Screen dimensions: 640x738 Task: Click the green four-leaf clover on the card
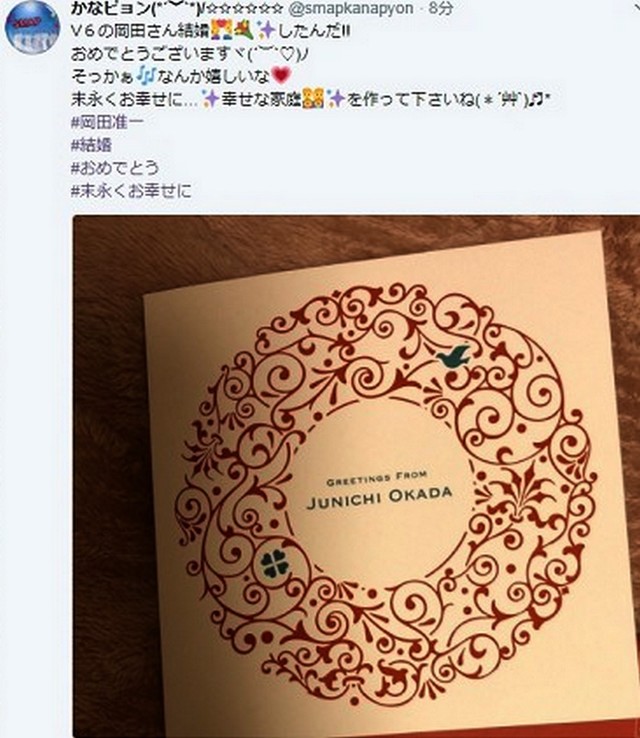tap(274, 565)
